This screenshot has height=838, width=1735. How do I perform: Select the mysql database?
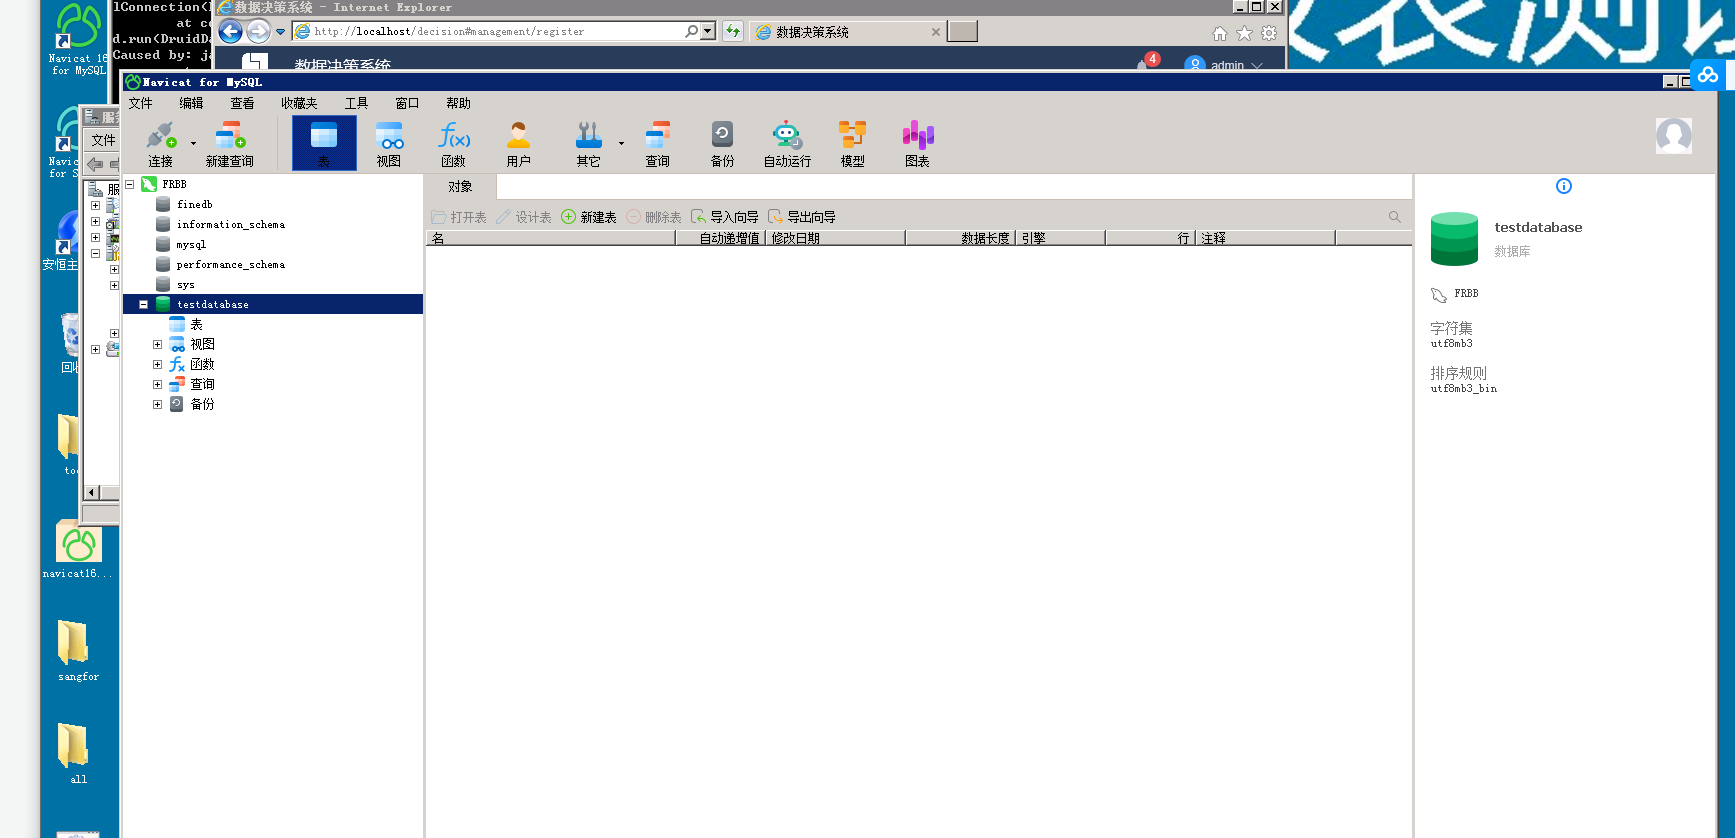coord(191,244)
